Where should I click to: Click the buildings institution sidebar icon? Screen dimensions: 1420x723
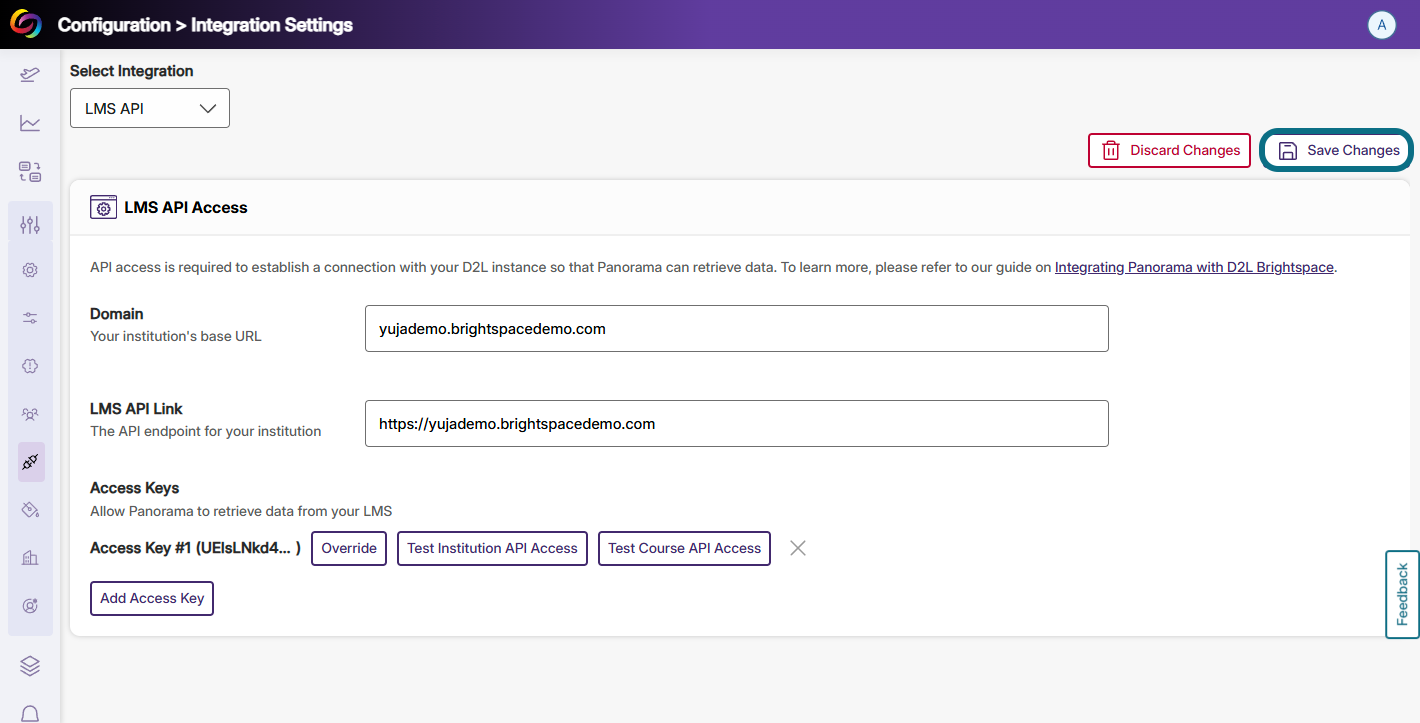click(30, 558)
